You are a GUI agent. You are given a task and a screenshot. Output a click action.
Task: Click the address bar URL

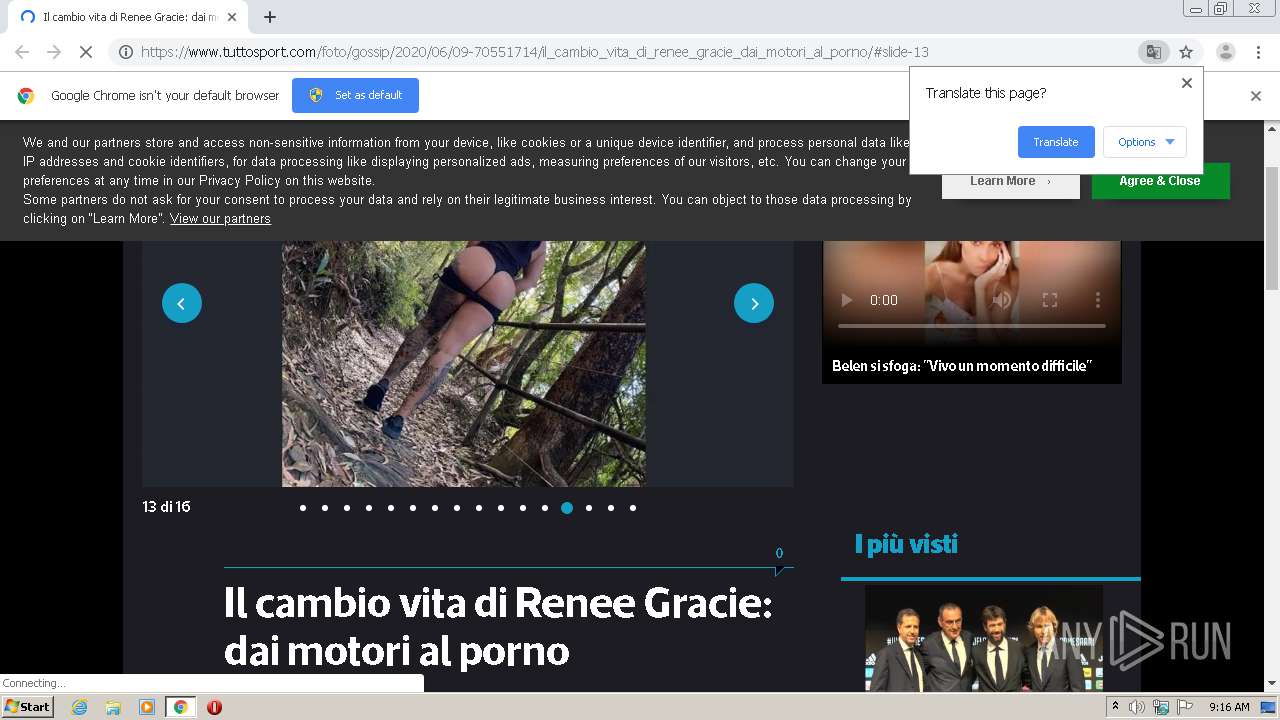coord(535,52)
